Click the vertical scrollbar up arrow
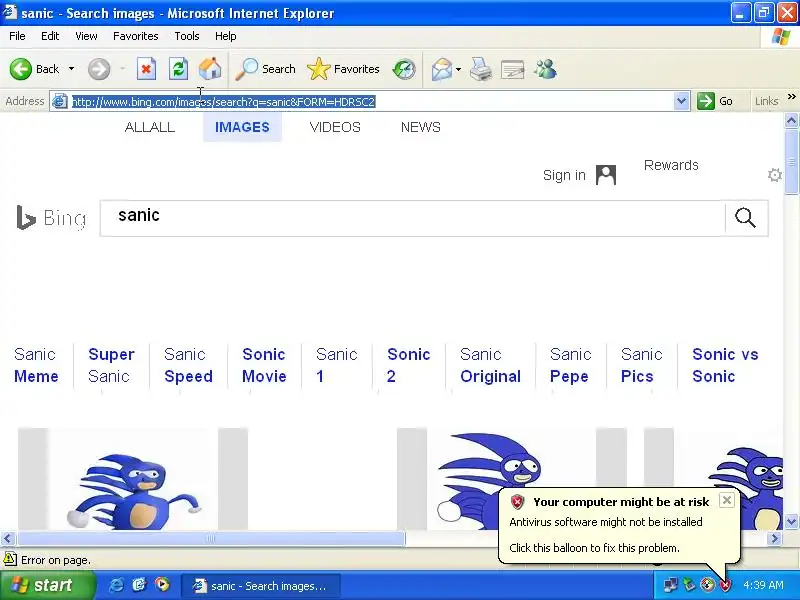This screenshot has width=800, height=600. (x=791, y=121)
